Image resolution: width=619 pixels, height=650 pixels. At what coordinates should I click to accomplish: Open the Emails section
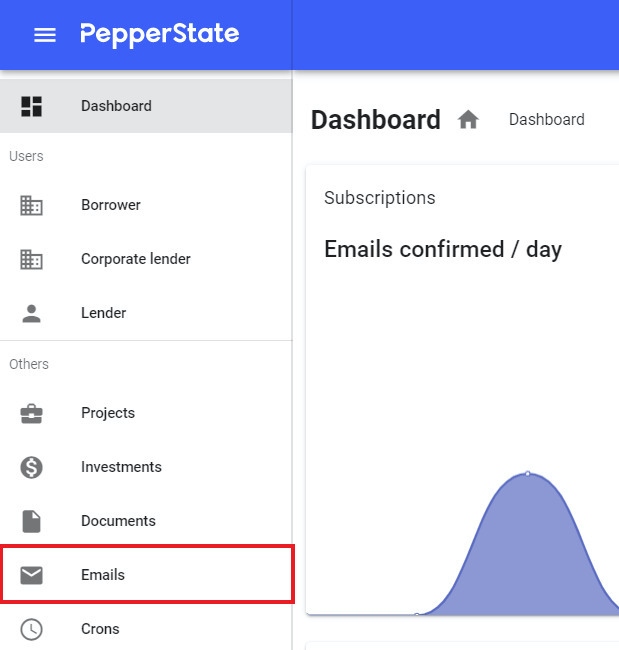coord(103,575)
